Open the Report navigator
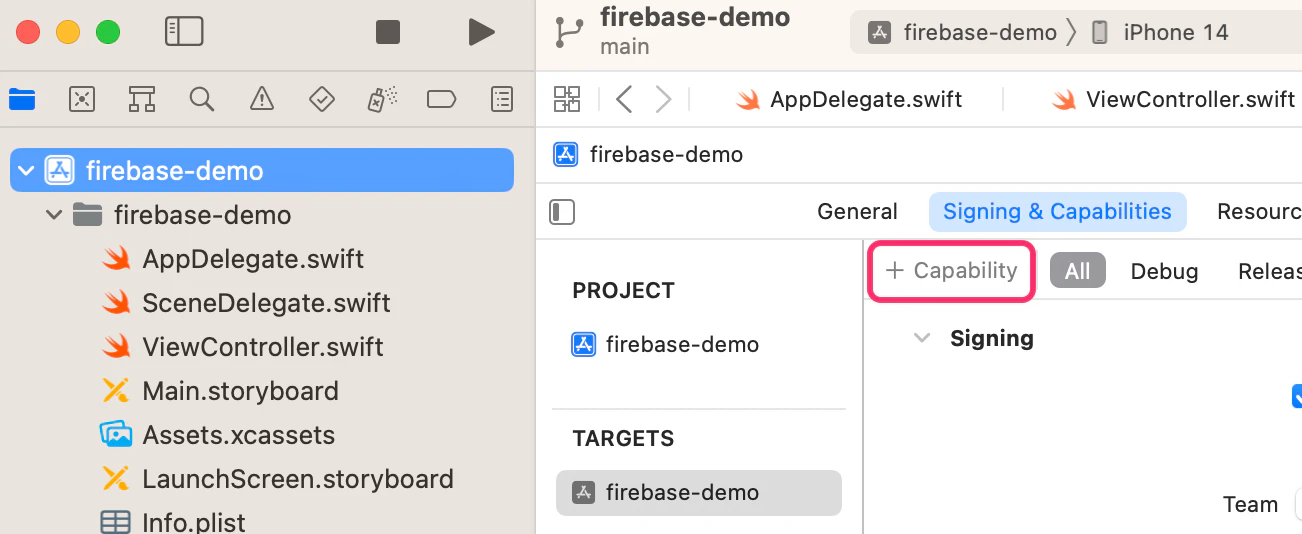The height and width of the screenshot is (534, 1302). [x=502, y=99]
